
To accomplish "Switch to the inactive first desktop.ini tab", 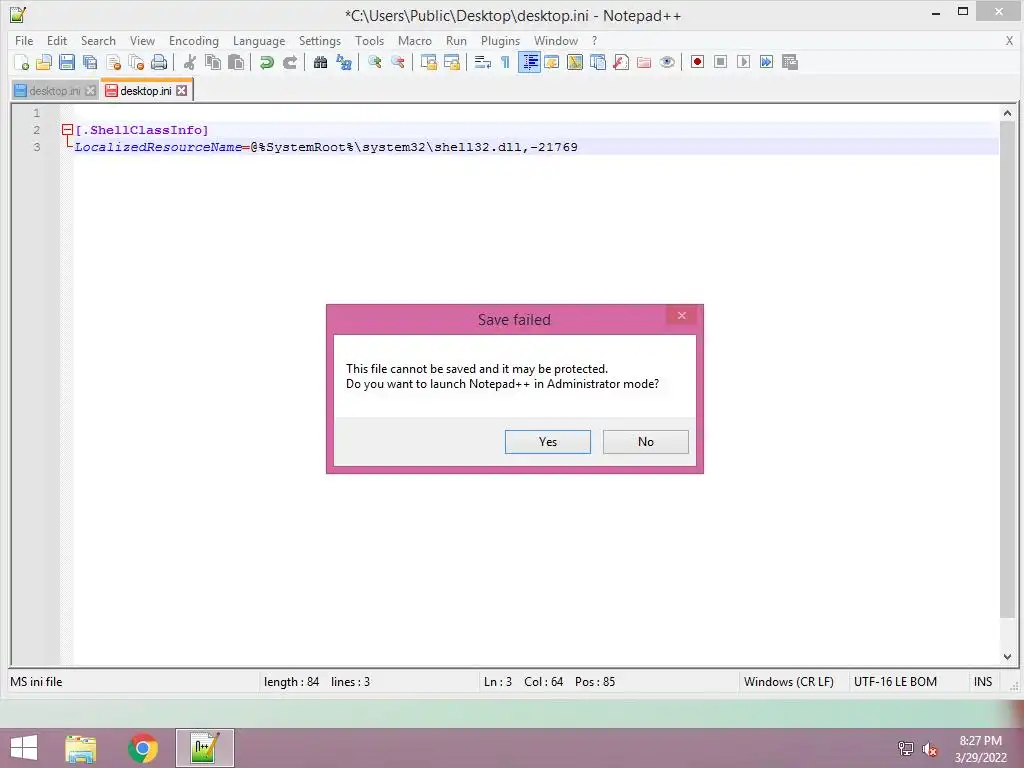I will click(x=54, y=91).
